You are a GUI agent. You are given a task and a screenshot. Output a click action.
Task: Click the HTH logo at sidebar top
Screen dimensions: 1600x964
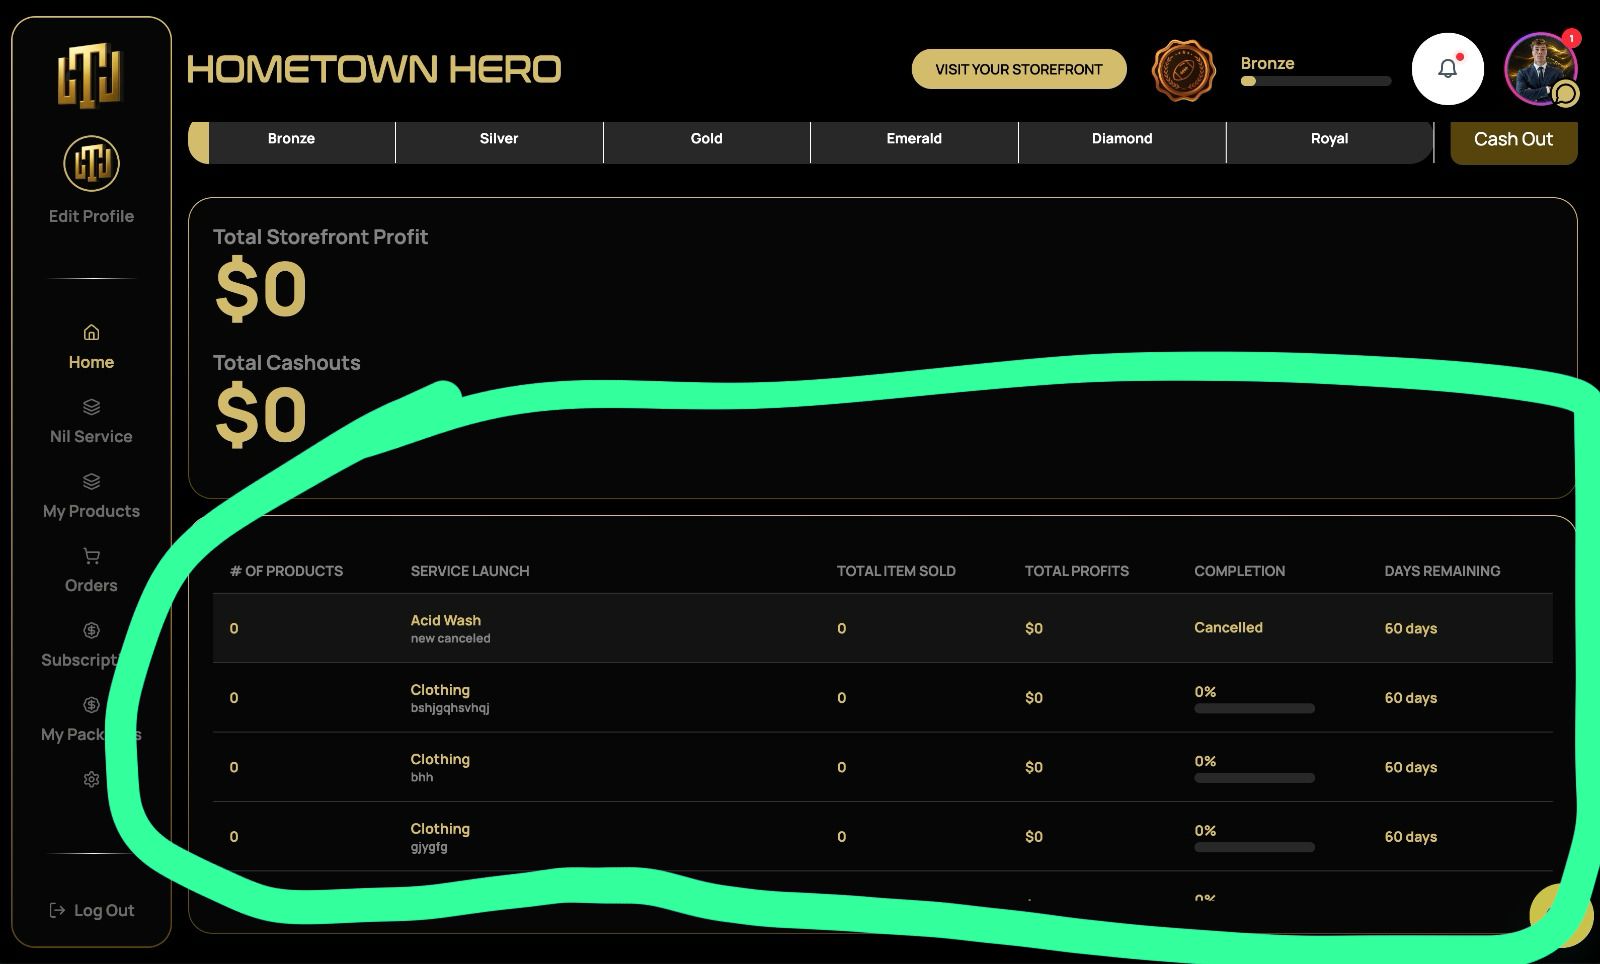click(x=90, y=75)
